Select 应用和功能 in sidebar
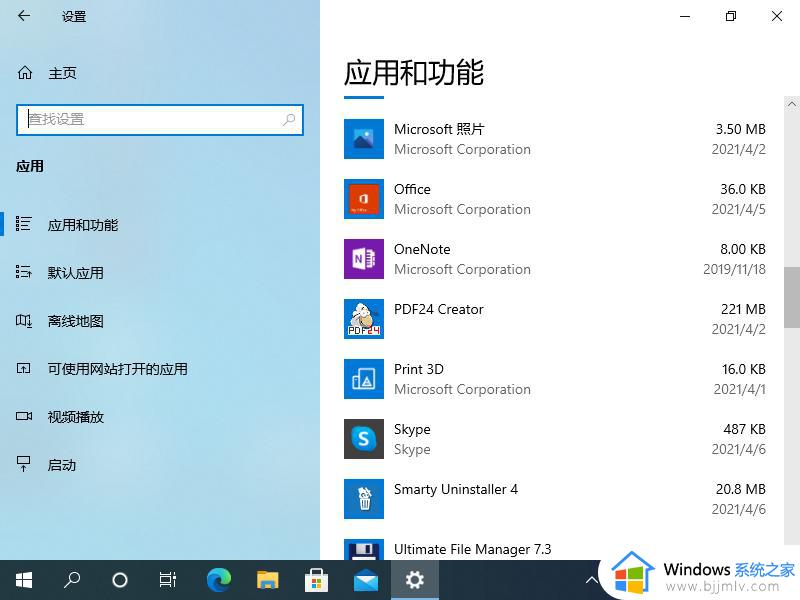The width and height of the screenshot is (800, 600). [x=83, y=225]
